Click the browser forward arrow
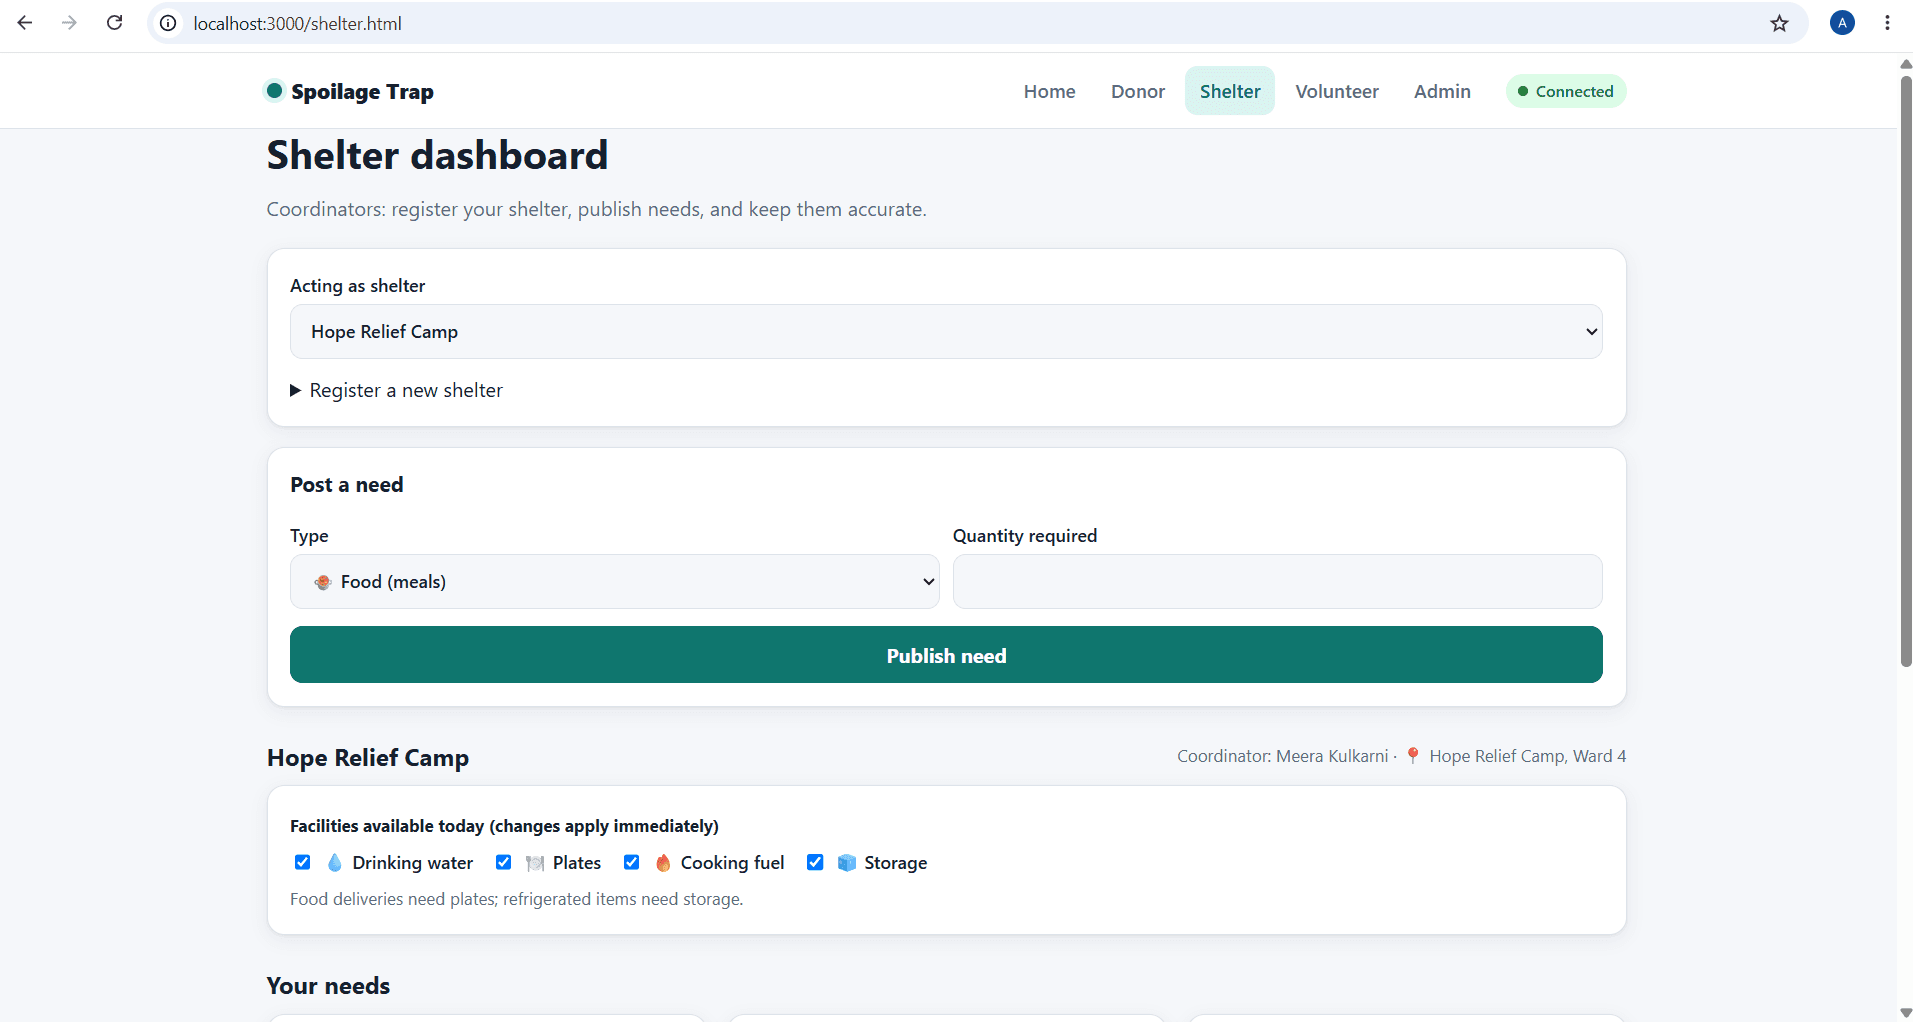 69,23
